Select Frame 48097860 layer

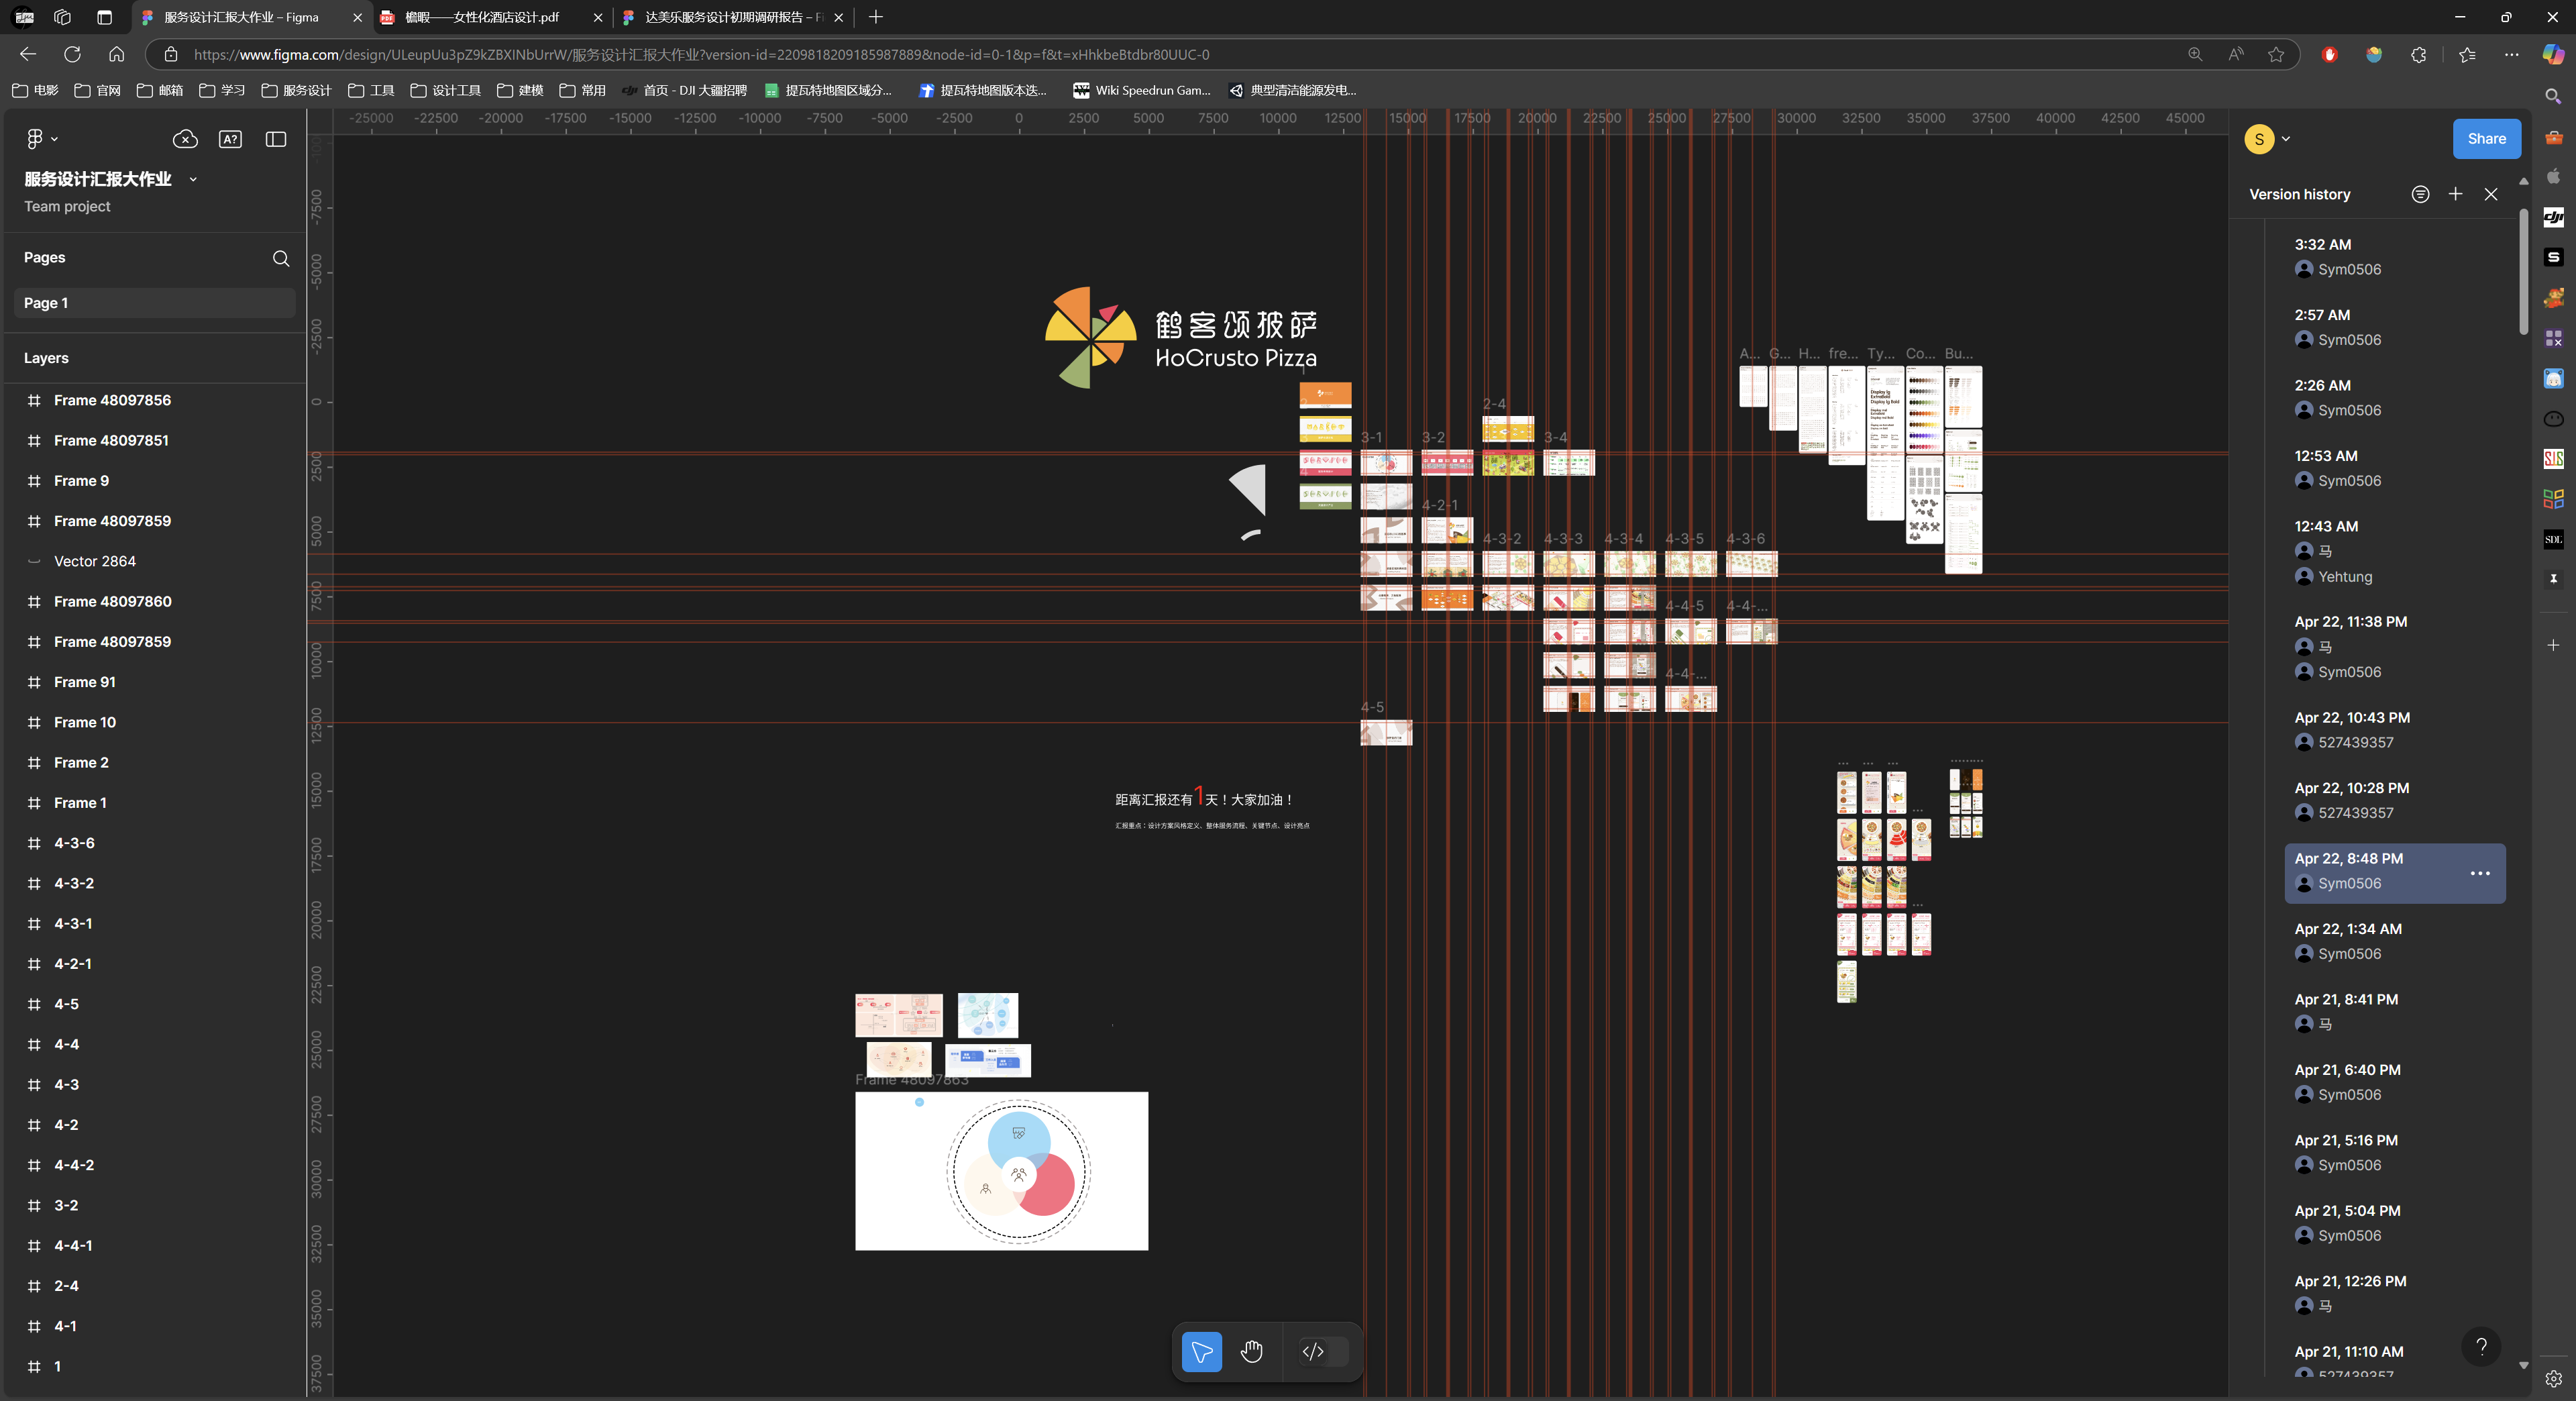point(112,601)
